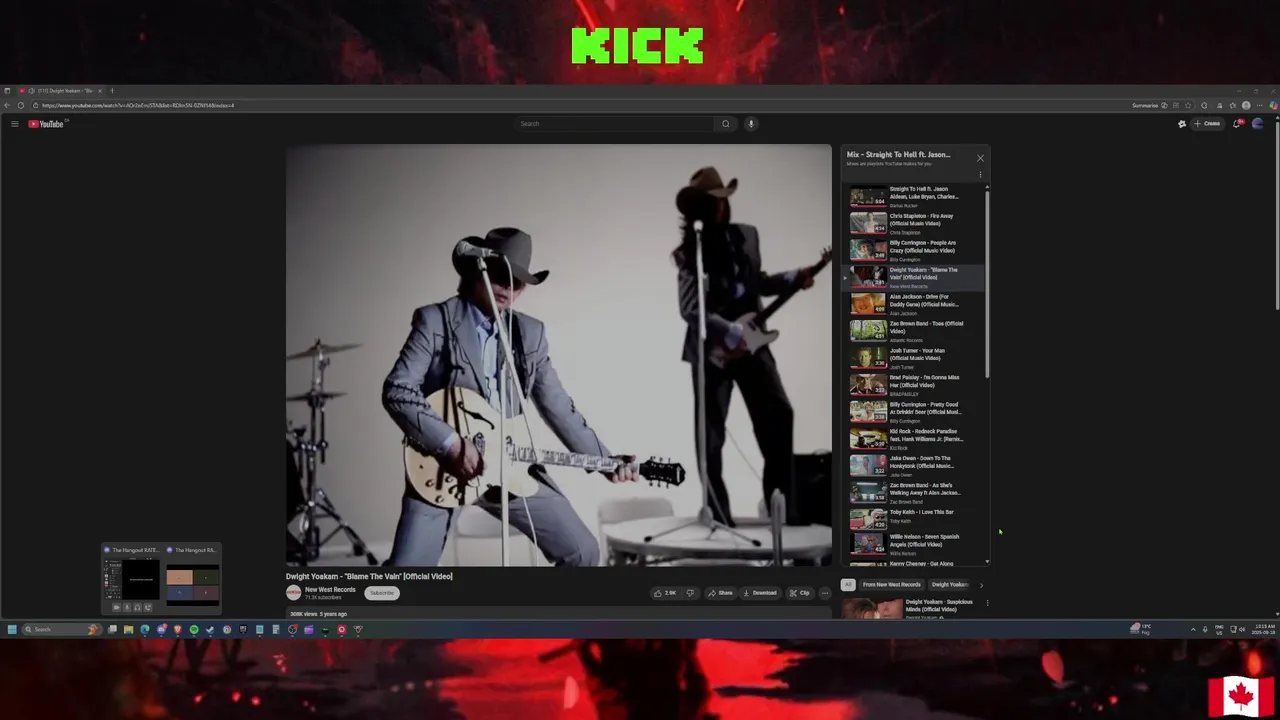1280x720 pixels.
Task: Open the YouTube Create button
Action: (1207, 124)
